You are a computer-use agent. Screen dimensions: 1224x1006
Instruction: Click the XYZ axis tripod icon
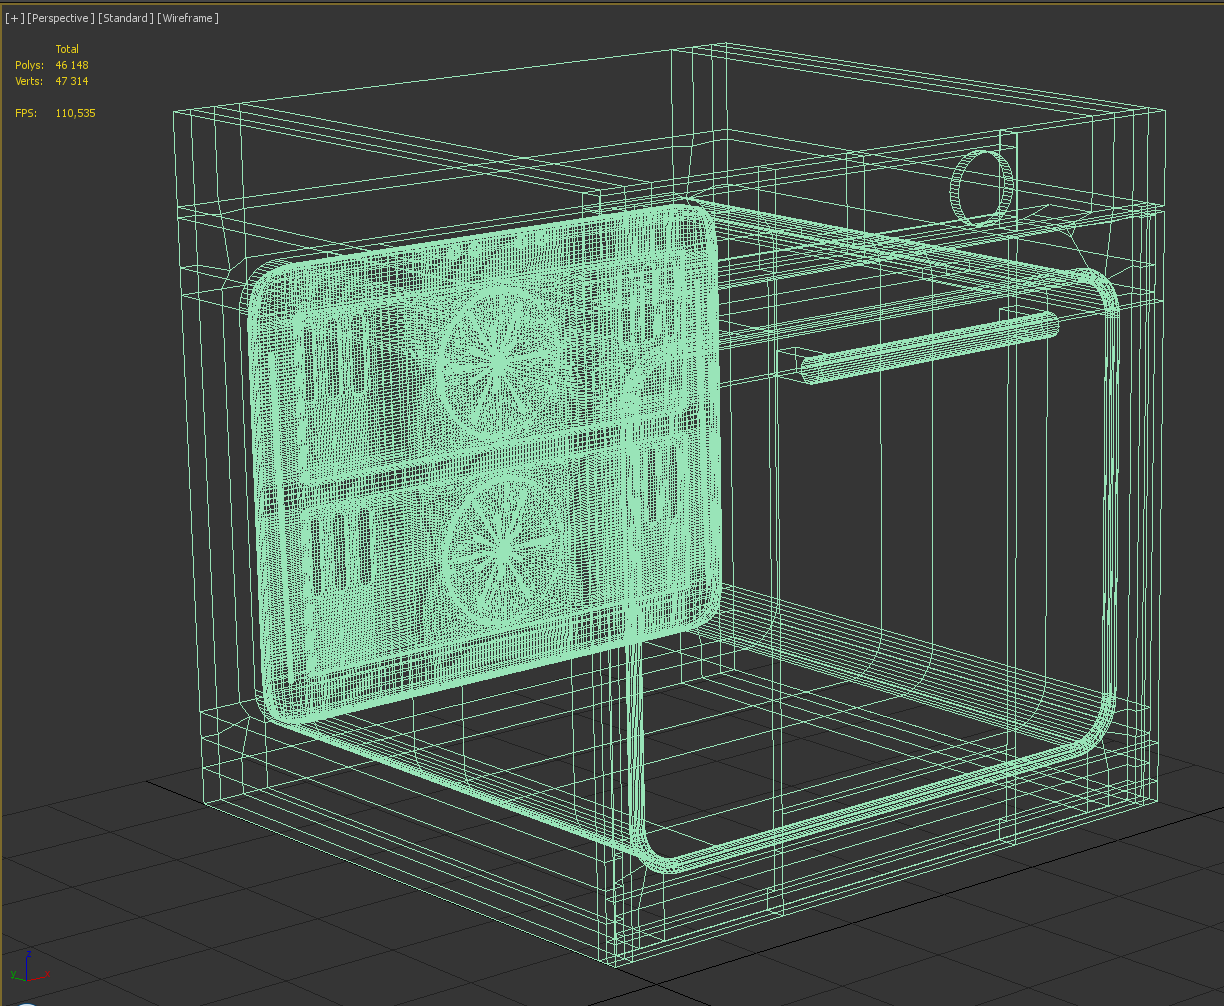27,968
